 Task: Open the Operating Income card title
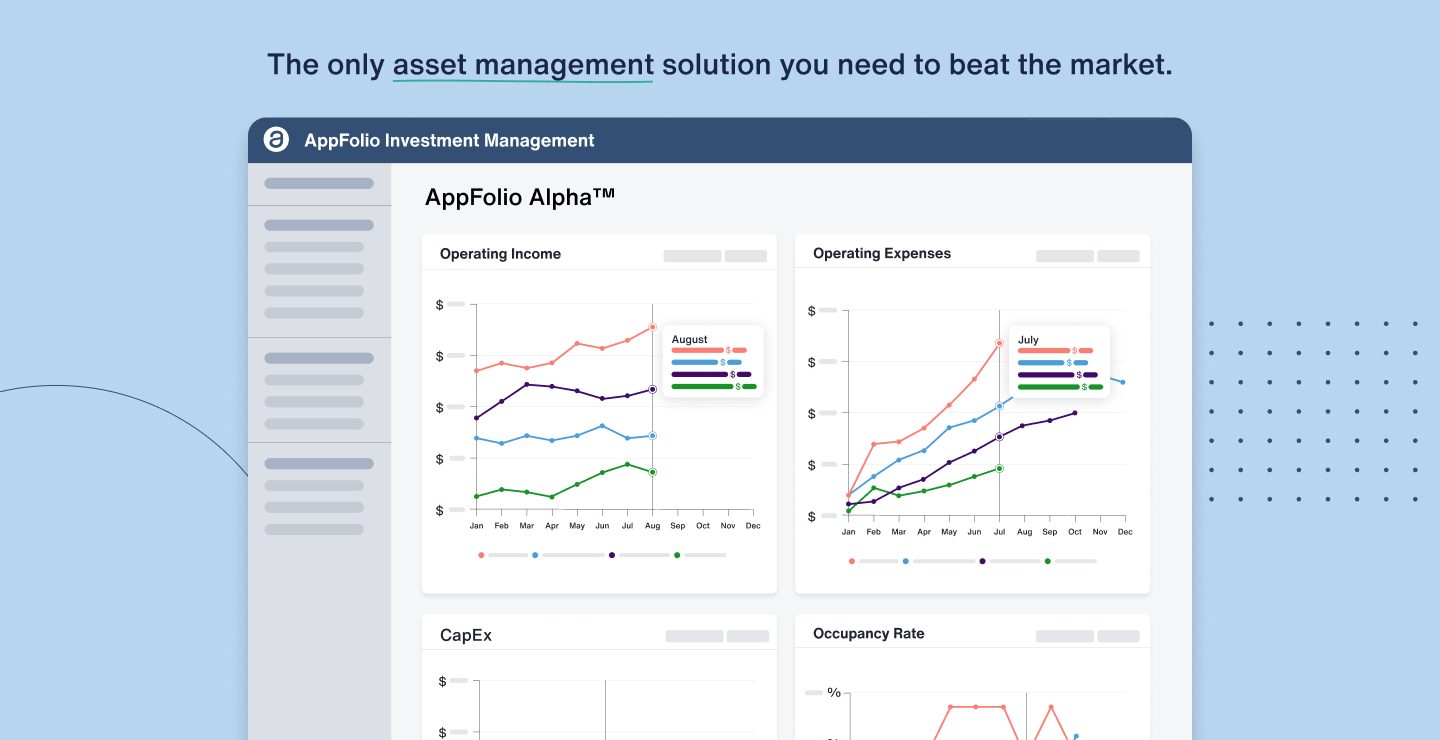[500, 254]
